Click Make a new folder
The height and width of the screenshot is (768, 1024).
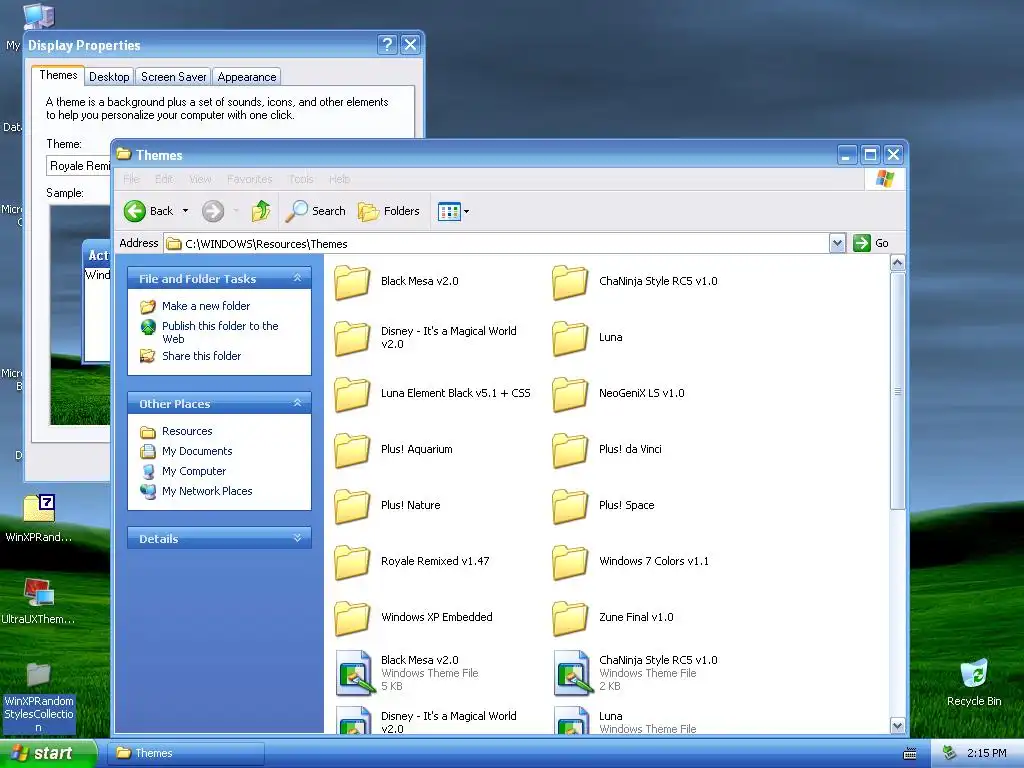[x=206, y=306]
